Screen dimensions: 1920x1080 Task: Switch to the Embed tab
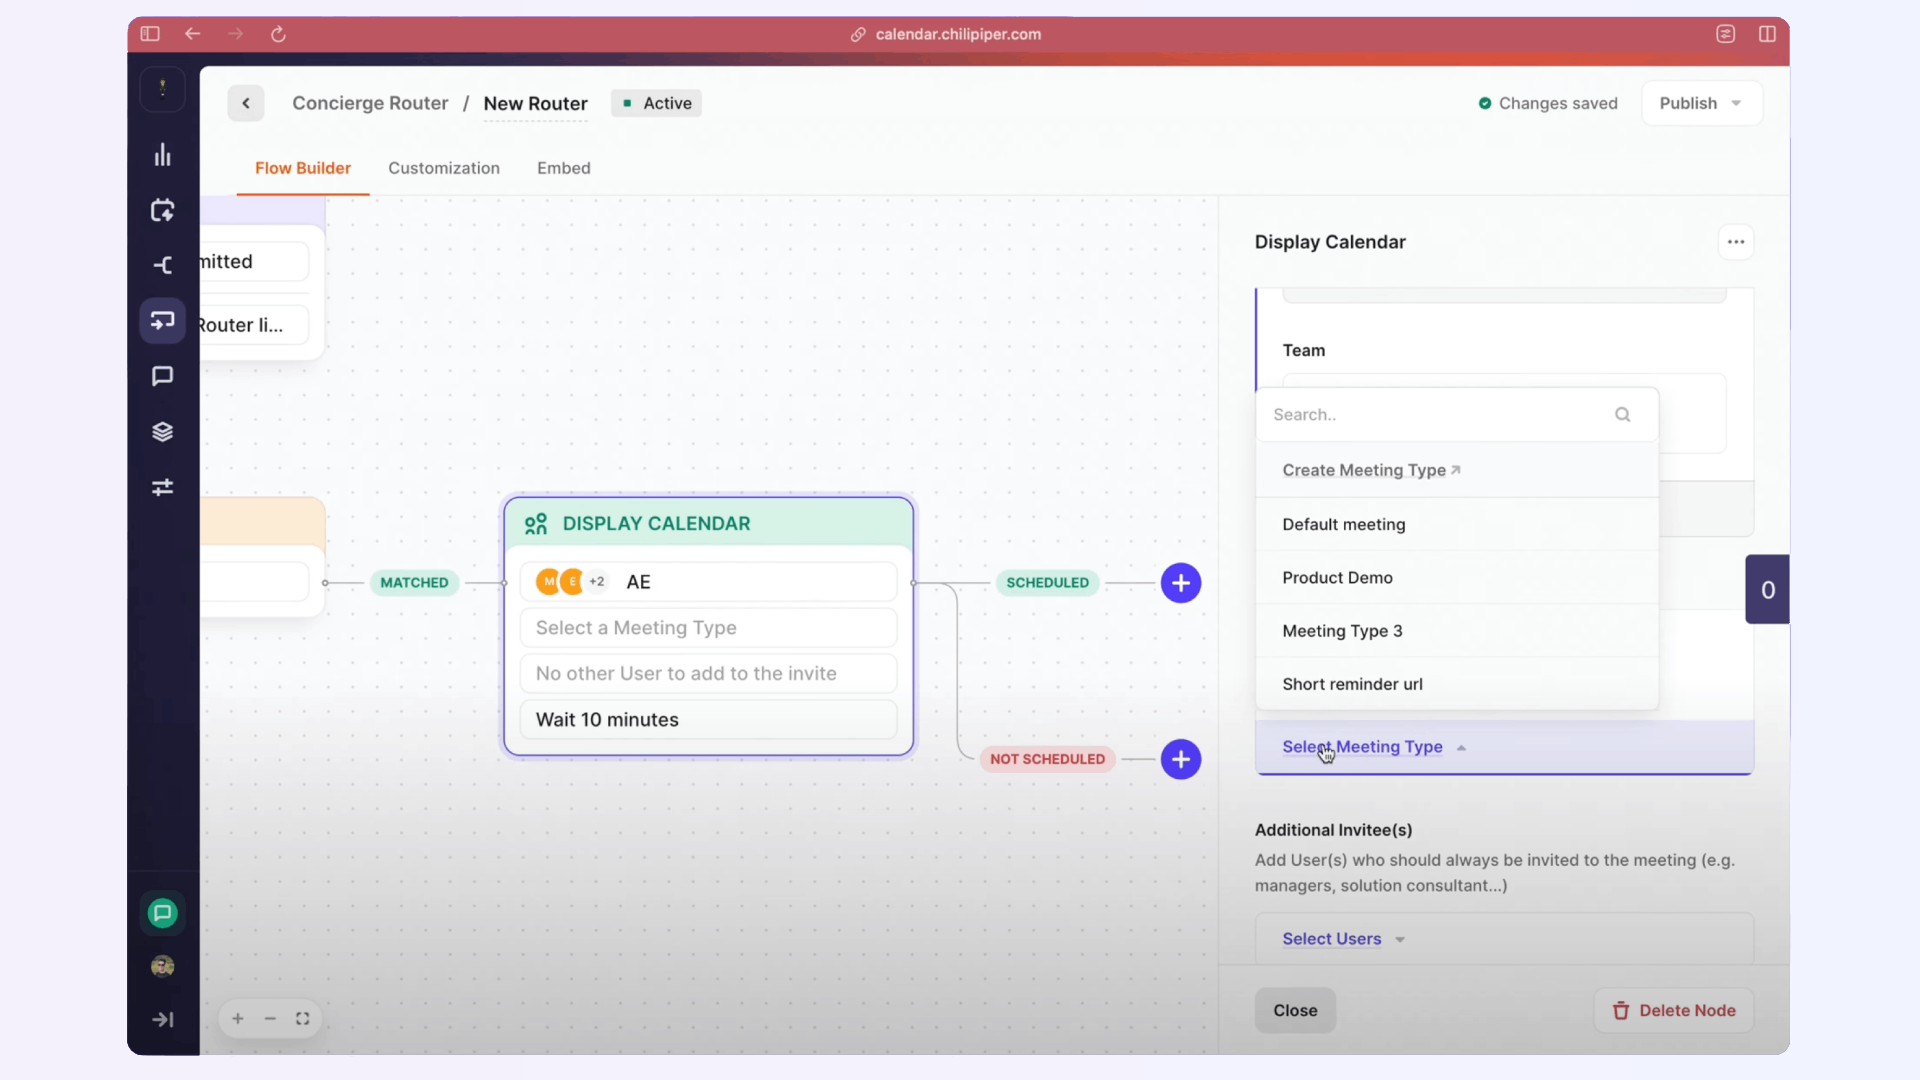(563, 168)
